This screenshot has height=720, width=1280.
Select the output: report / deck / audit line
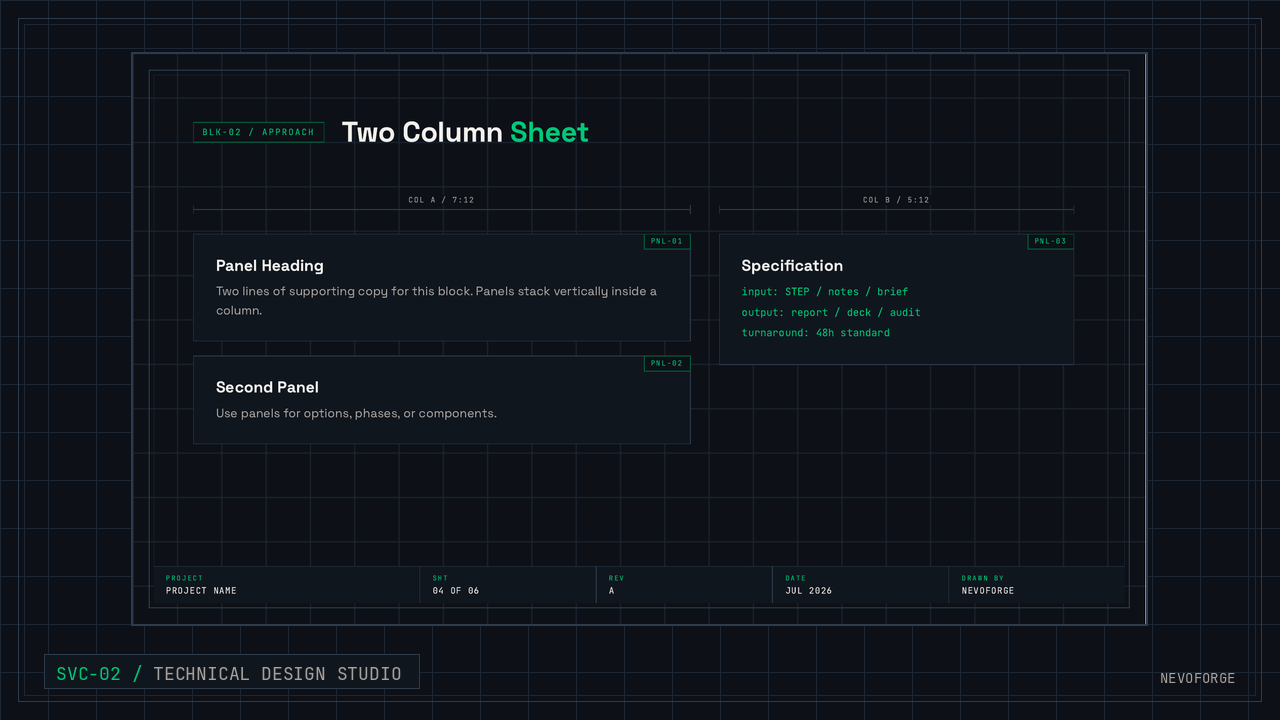click(x=831, y=312)
